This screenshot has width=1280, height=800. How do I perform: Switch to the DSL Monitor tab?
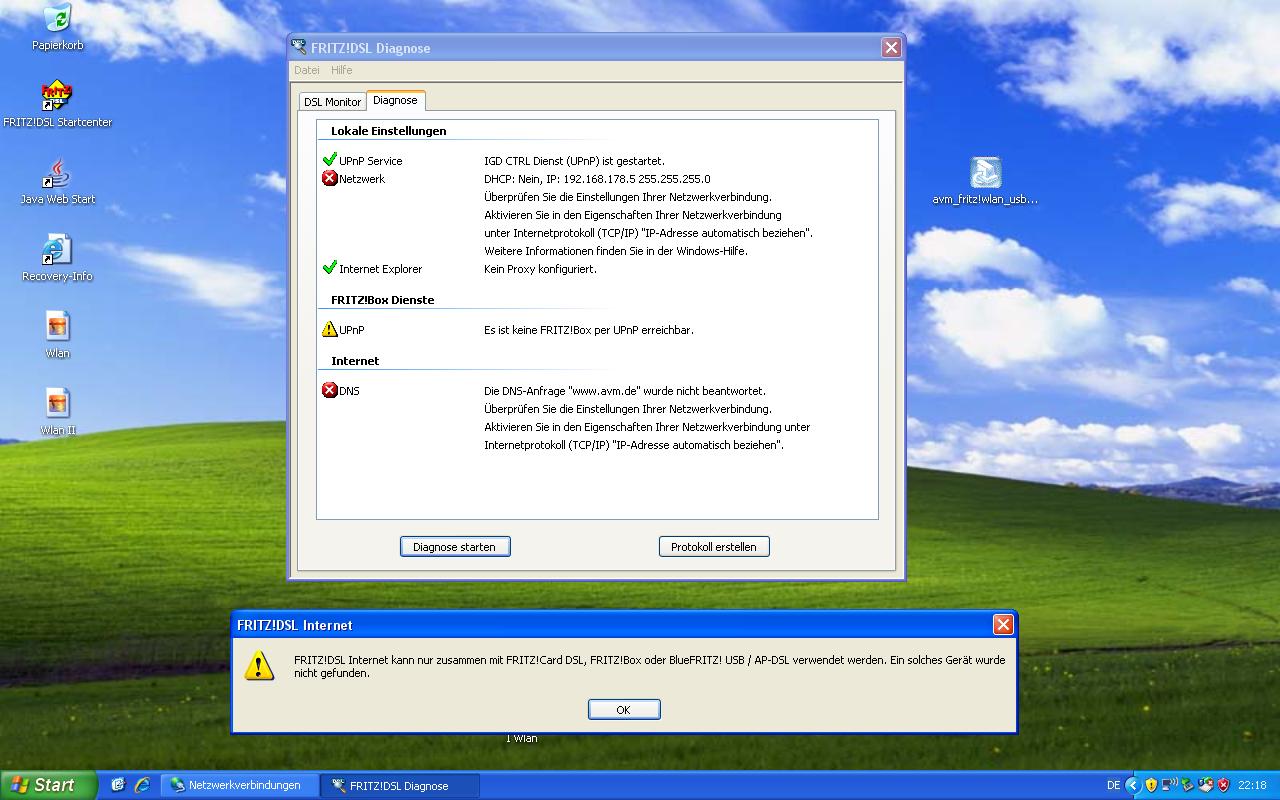click(x=332, y=102)
